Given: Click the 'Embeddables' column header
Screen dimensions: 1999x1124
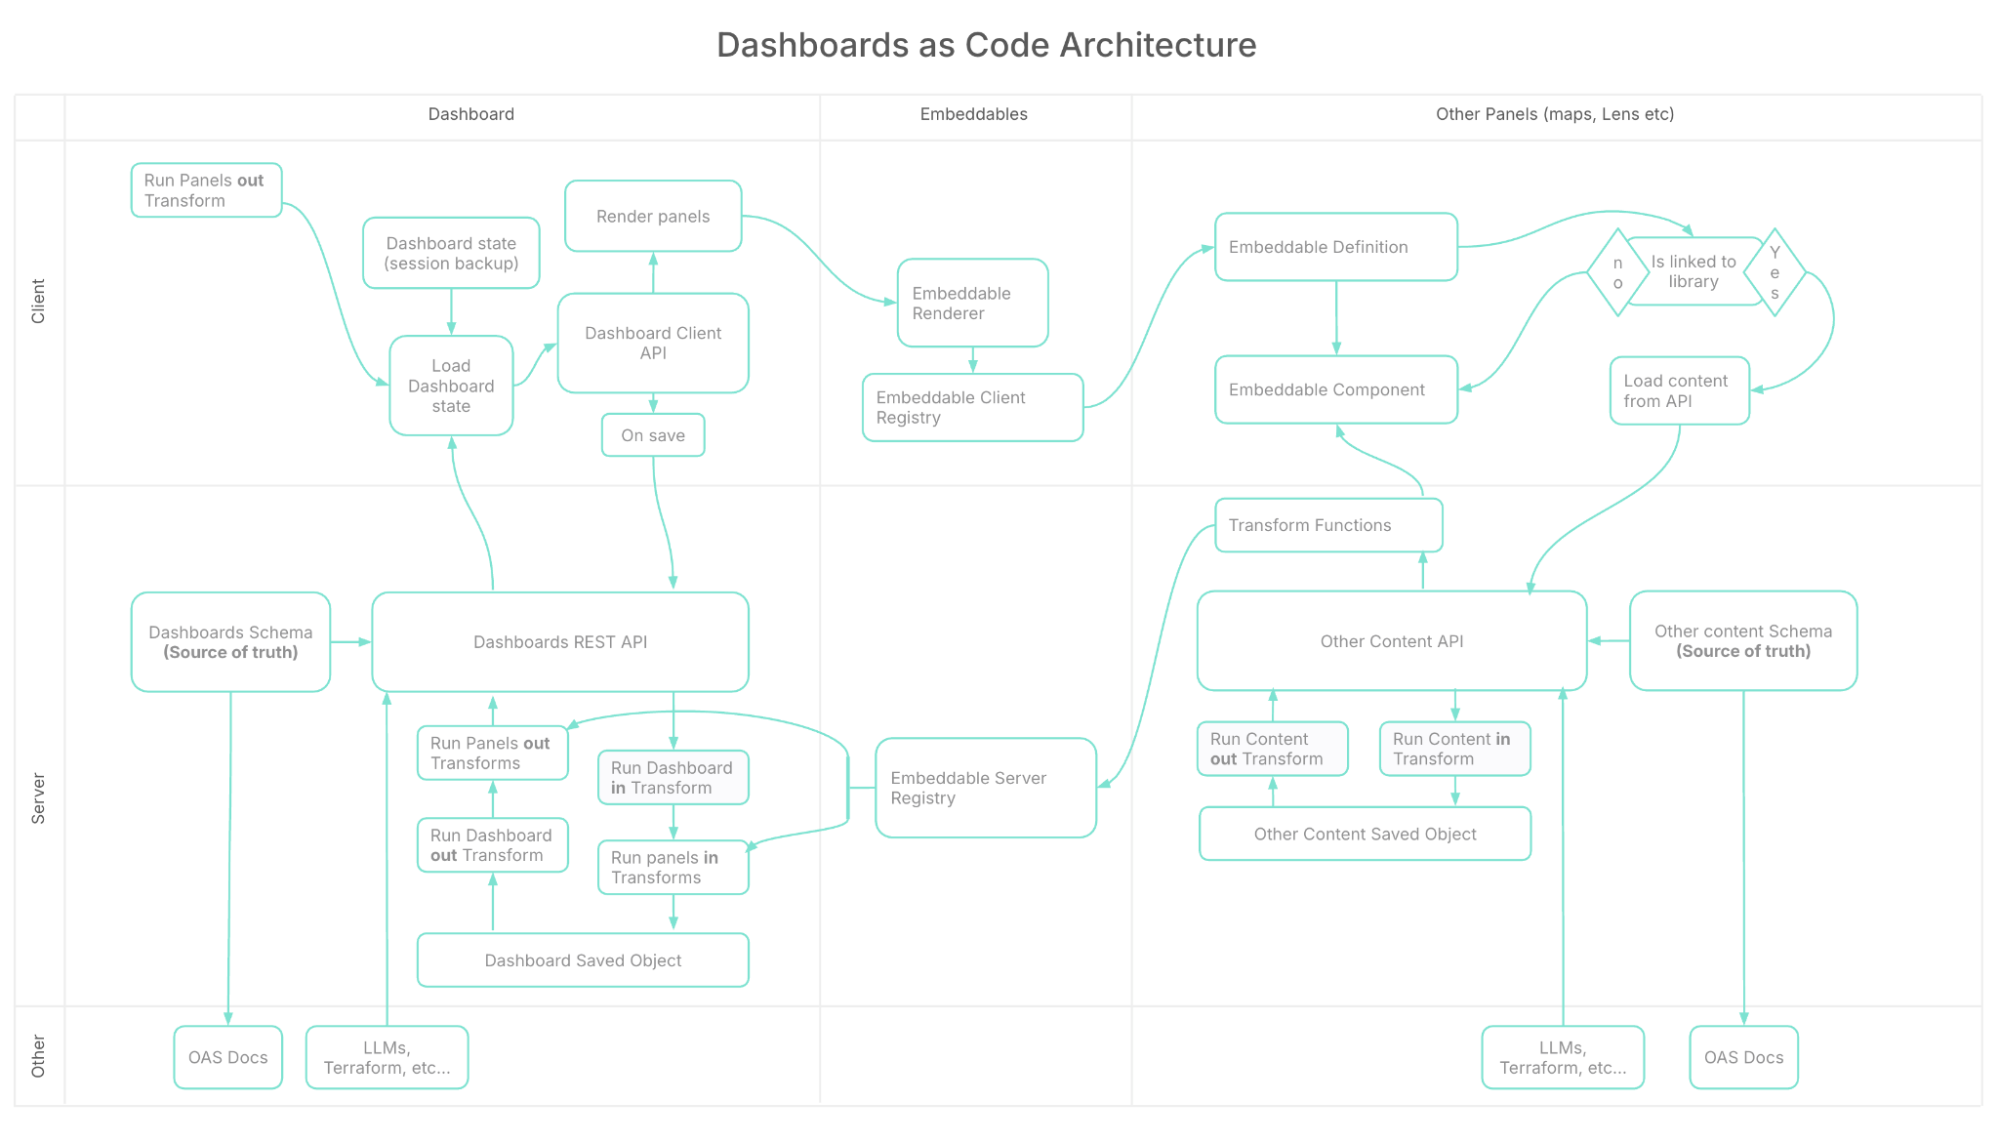Looking at the screenshot, I should click(974, 114).
